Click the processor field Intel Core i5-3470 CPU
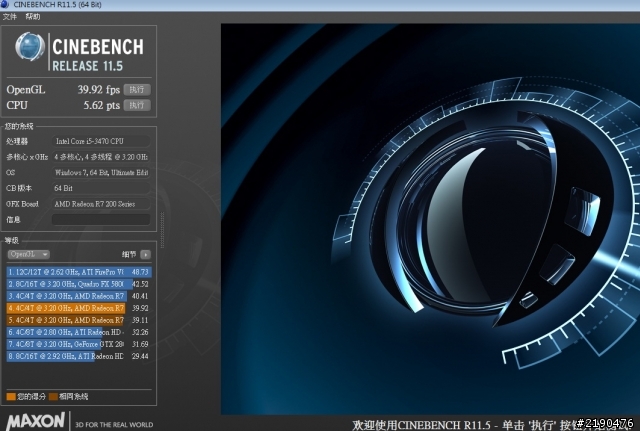The width and height of the screenshot is (640, 431). [101, 141]
